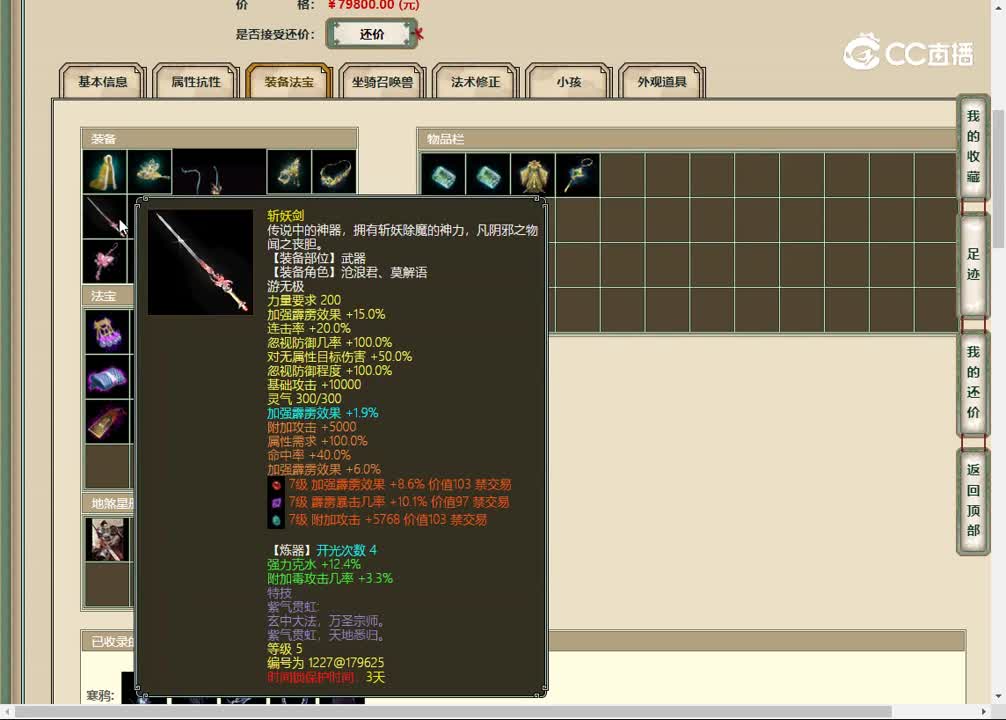Open 足迹 side button
Viewport: 1006px width, 720px height.
click(973, 264)
